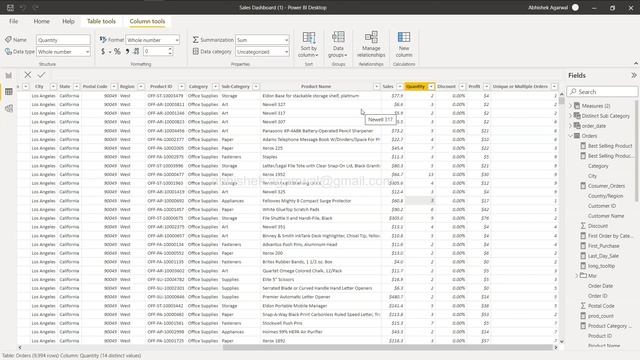
Task: Open City column filter dropdown
Action: point(53,87)
